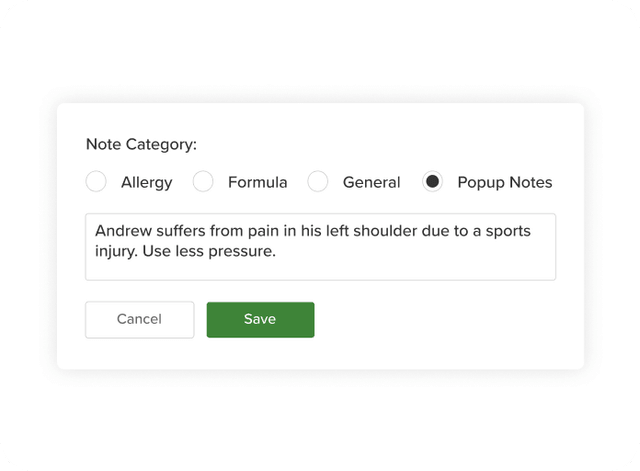Click the "Allergy" label text
Screen dimensions: 640x471
coord(146,182)
